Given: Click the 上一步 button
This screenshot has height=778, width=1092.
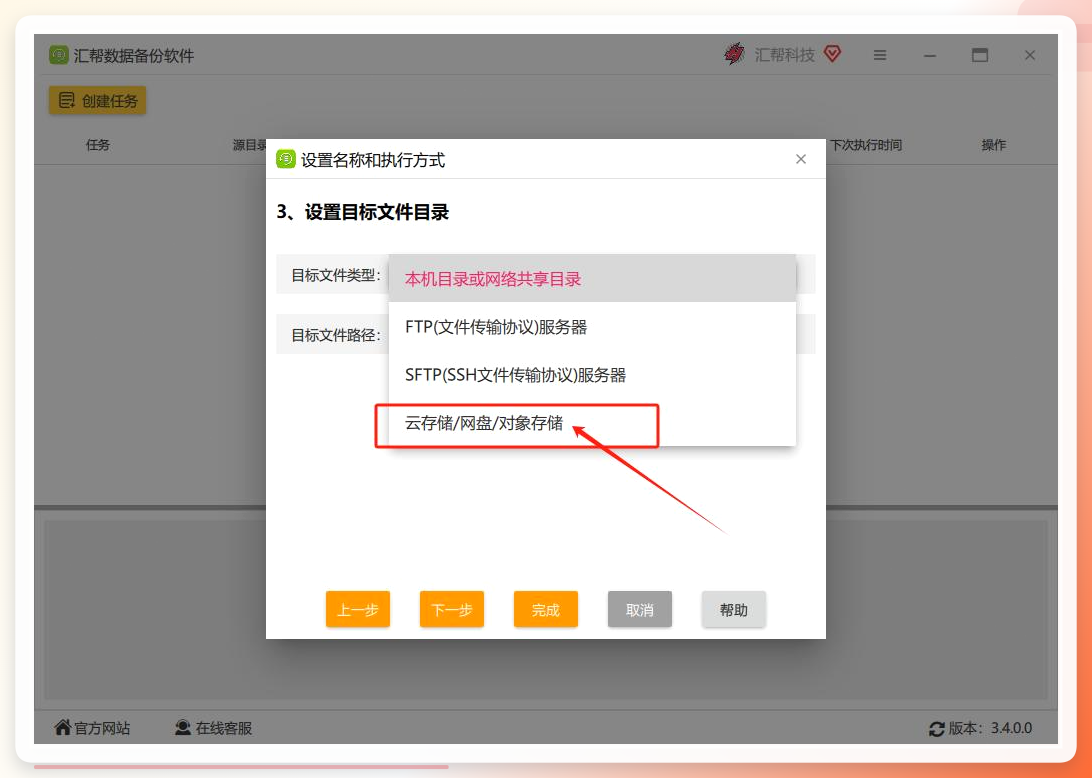Looking at the screenshot, I should click(358, 609).
